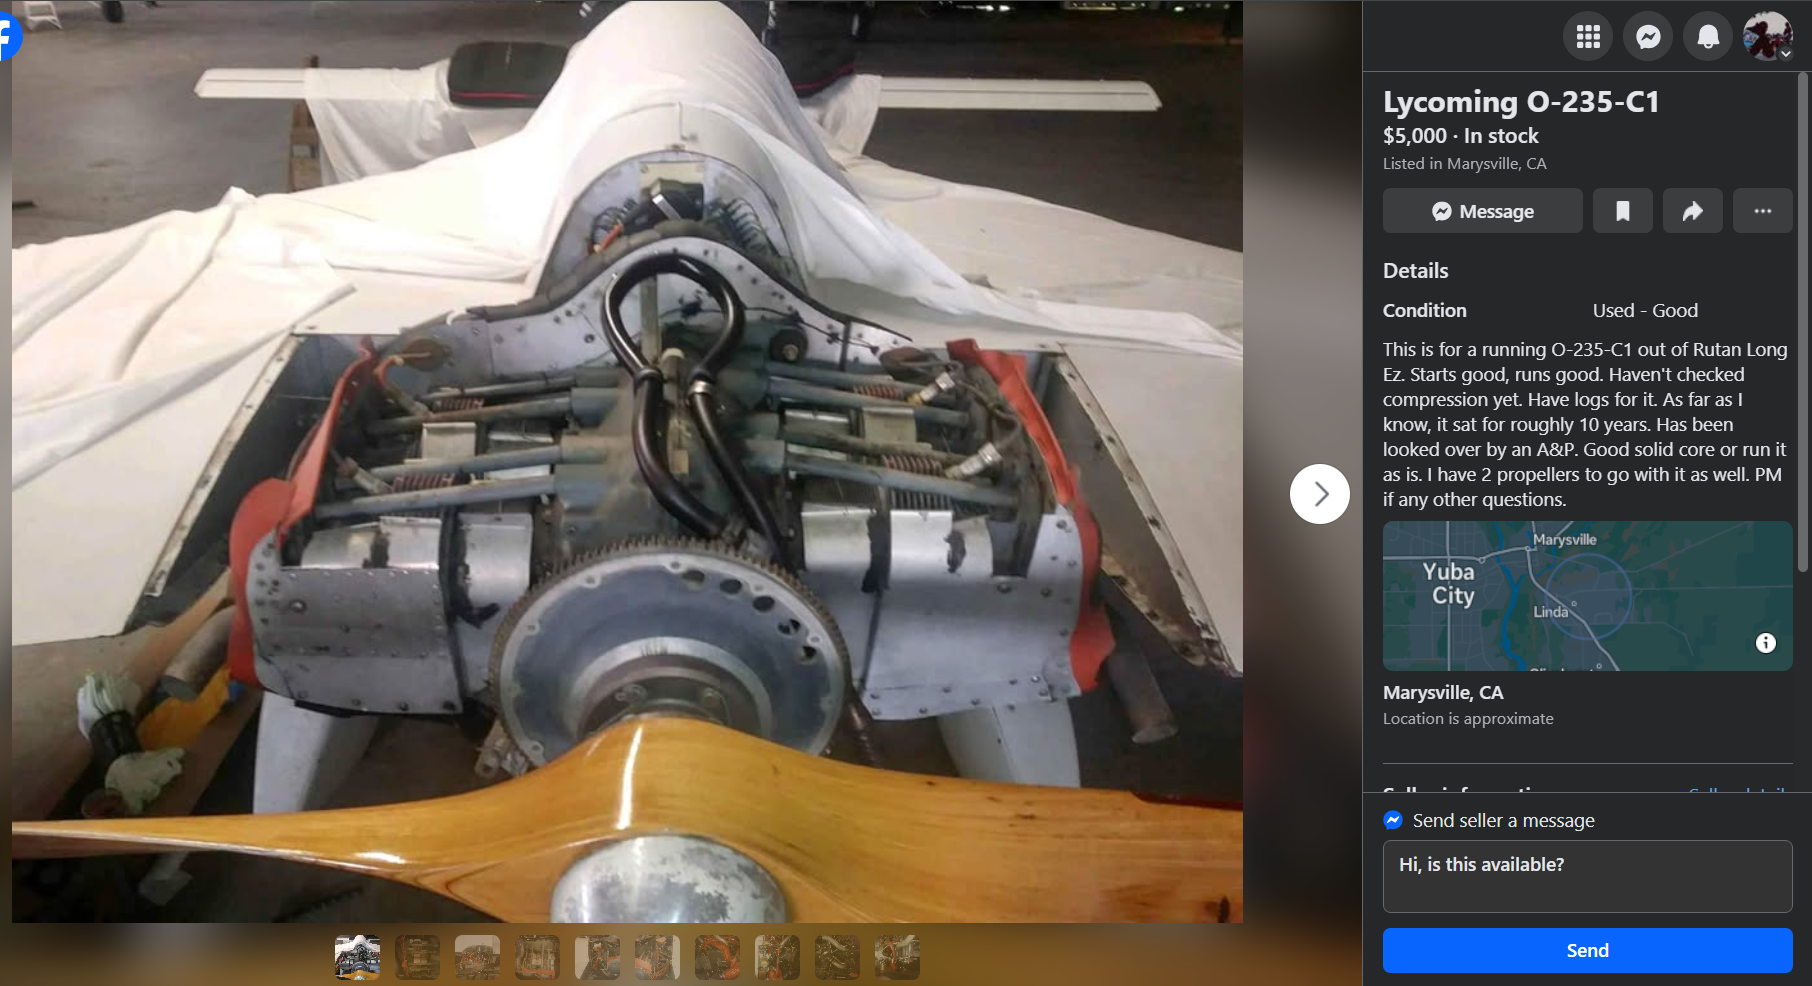Click the 'Hi, is this available?' message field
1812x986 pixels.
coord(1587,876)
